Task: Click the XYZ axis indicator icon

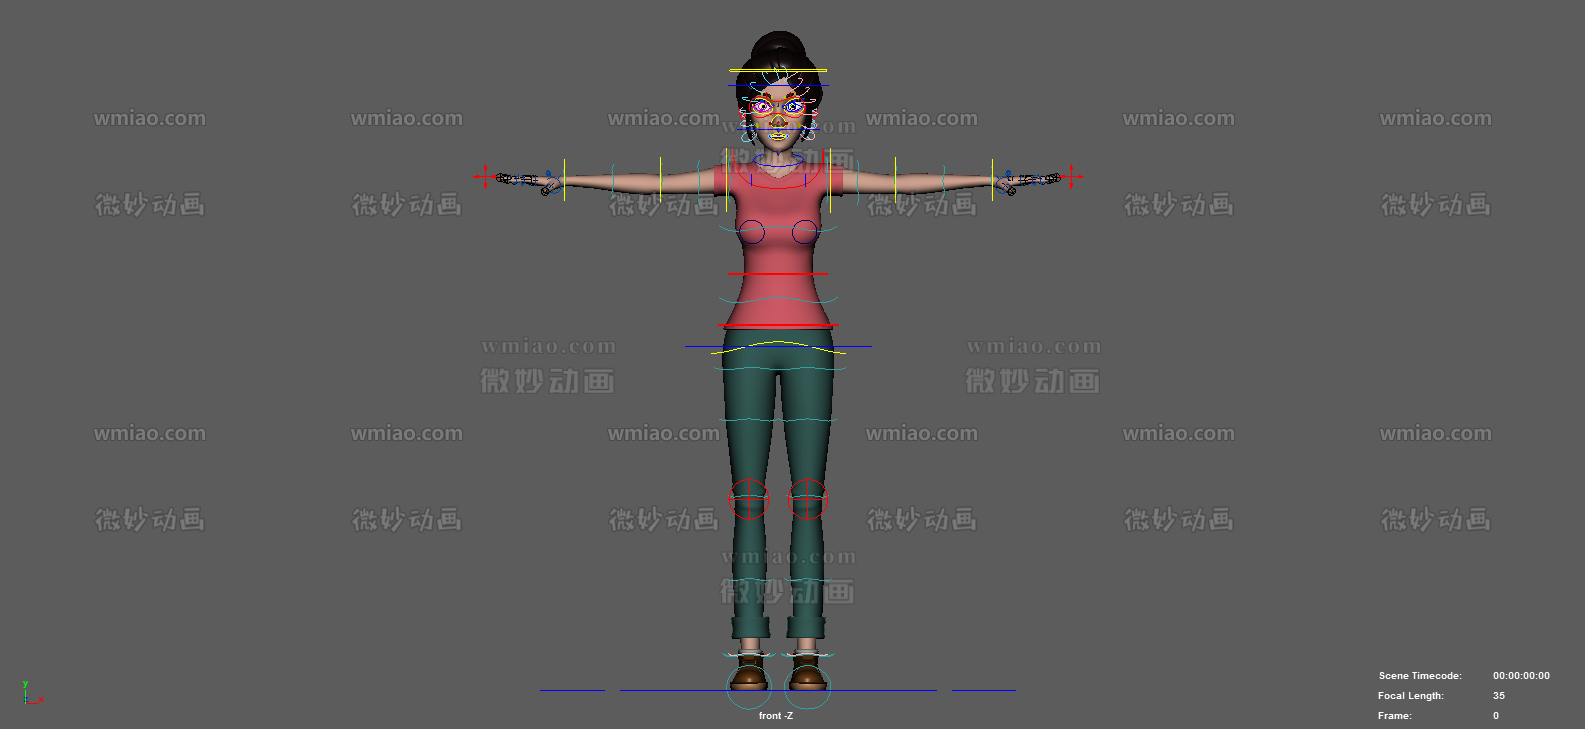Action: click(31, 692)
